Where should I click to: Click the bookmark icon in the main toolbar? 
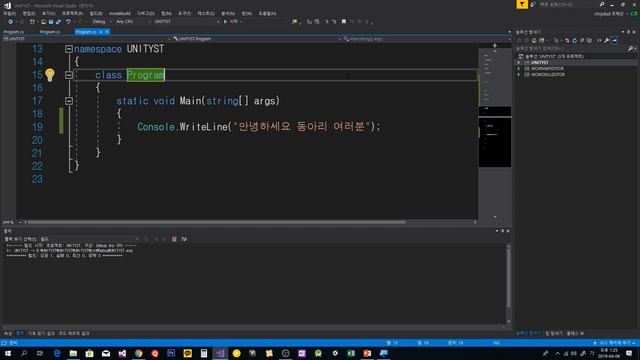click(x=344, y=22)
